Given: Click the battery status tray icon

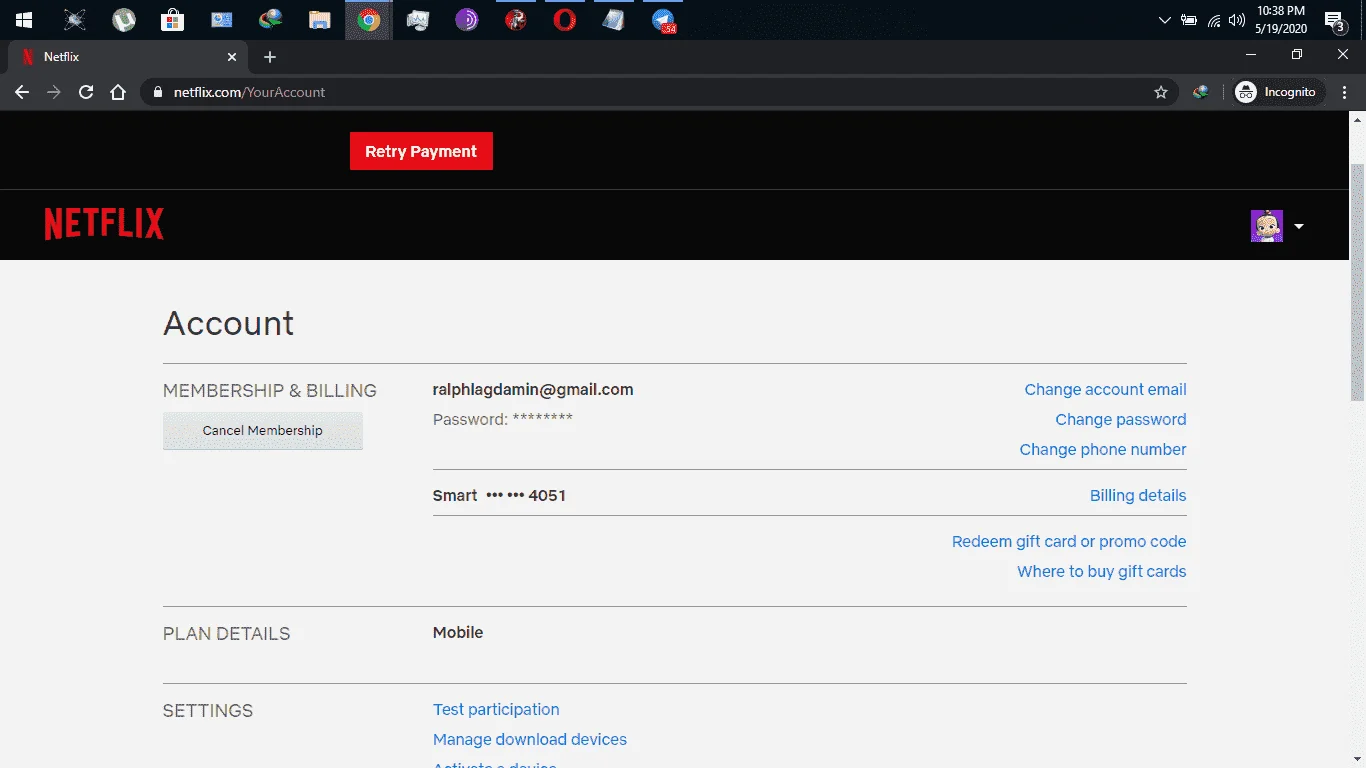Looking at the screenshot, I should tap(1189, 20).
